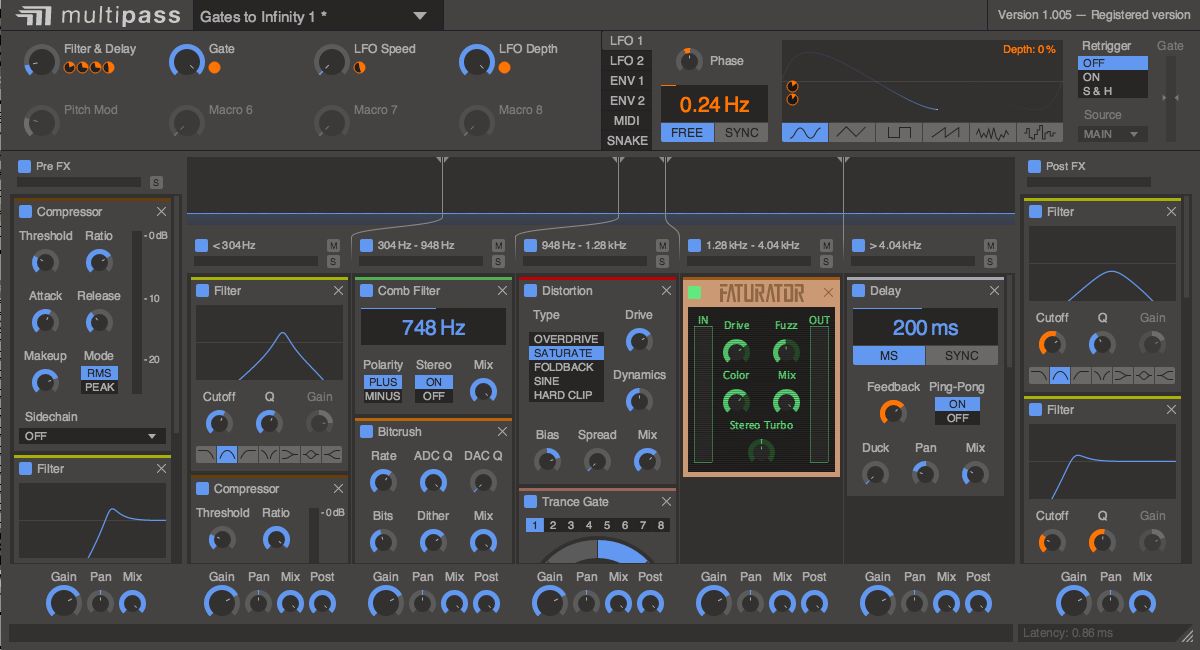Click the Comb Filter 748 Hz frequency display
The height and width of the screenshot is (650, 1200).
coord(433,327)
